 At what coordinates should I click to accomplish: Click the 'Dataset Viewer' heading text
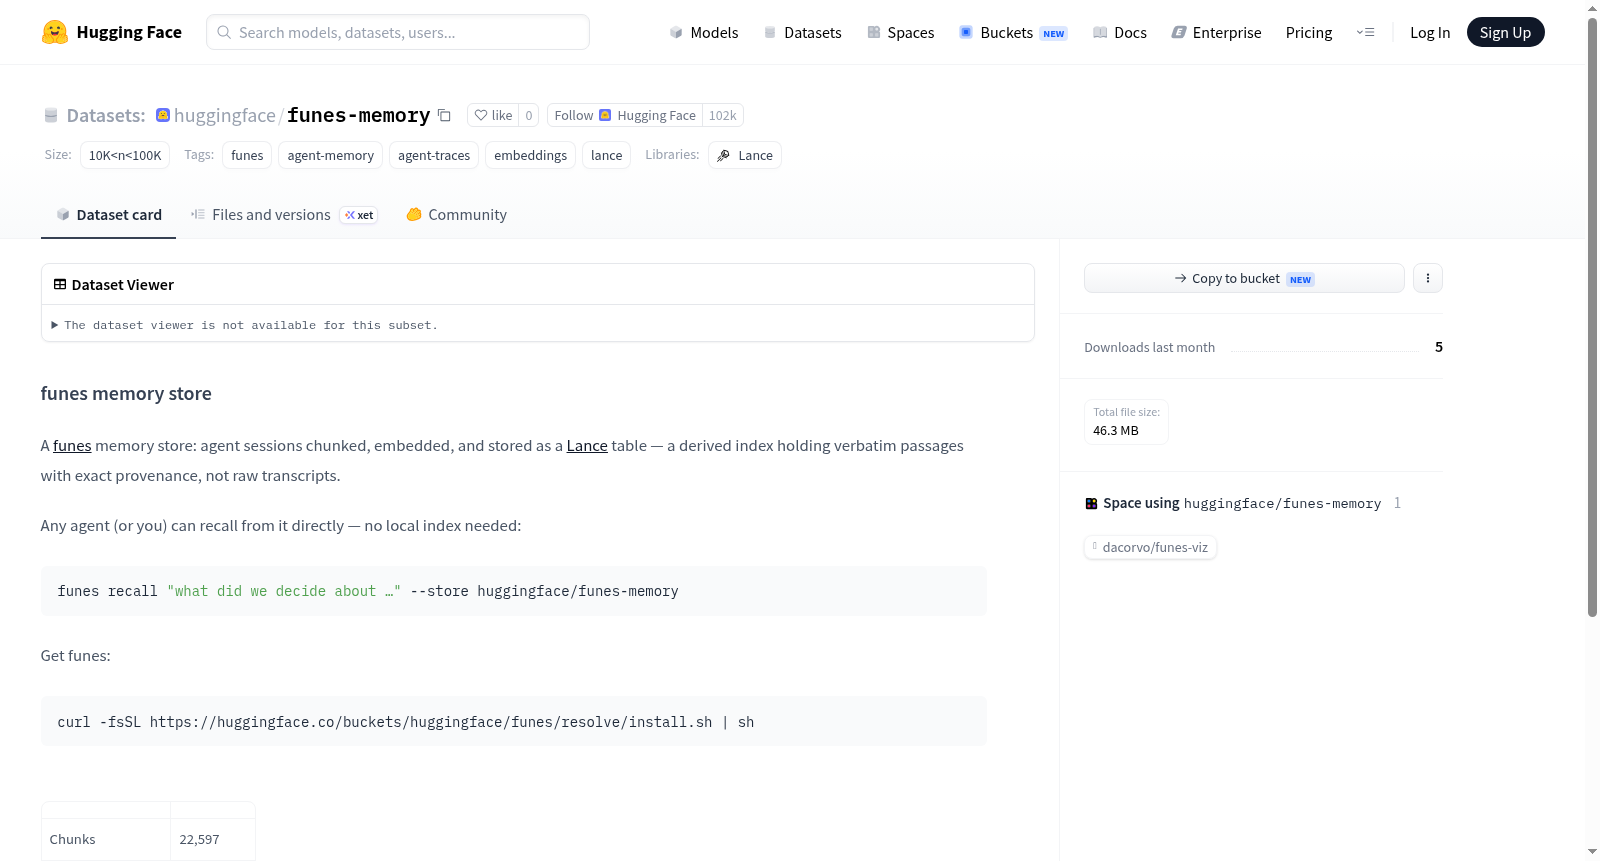pyautogui.click(x=123, y=285)
